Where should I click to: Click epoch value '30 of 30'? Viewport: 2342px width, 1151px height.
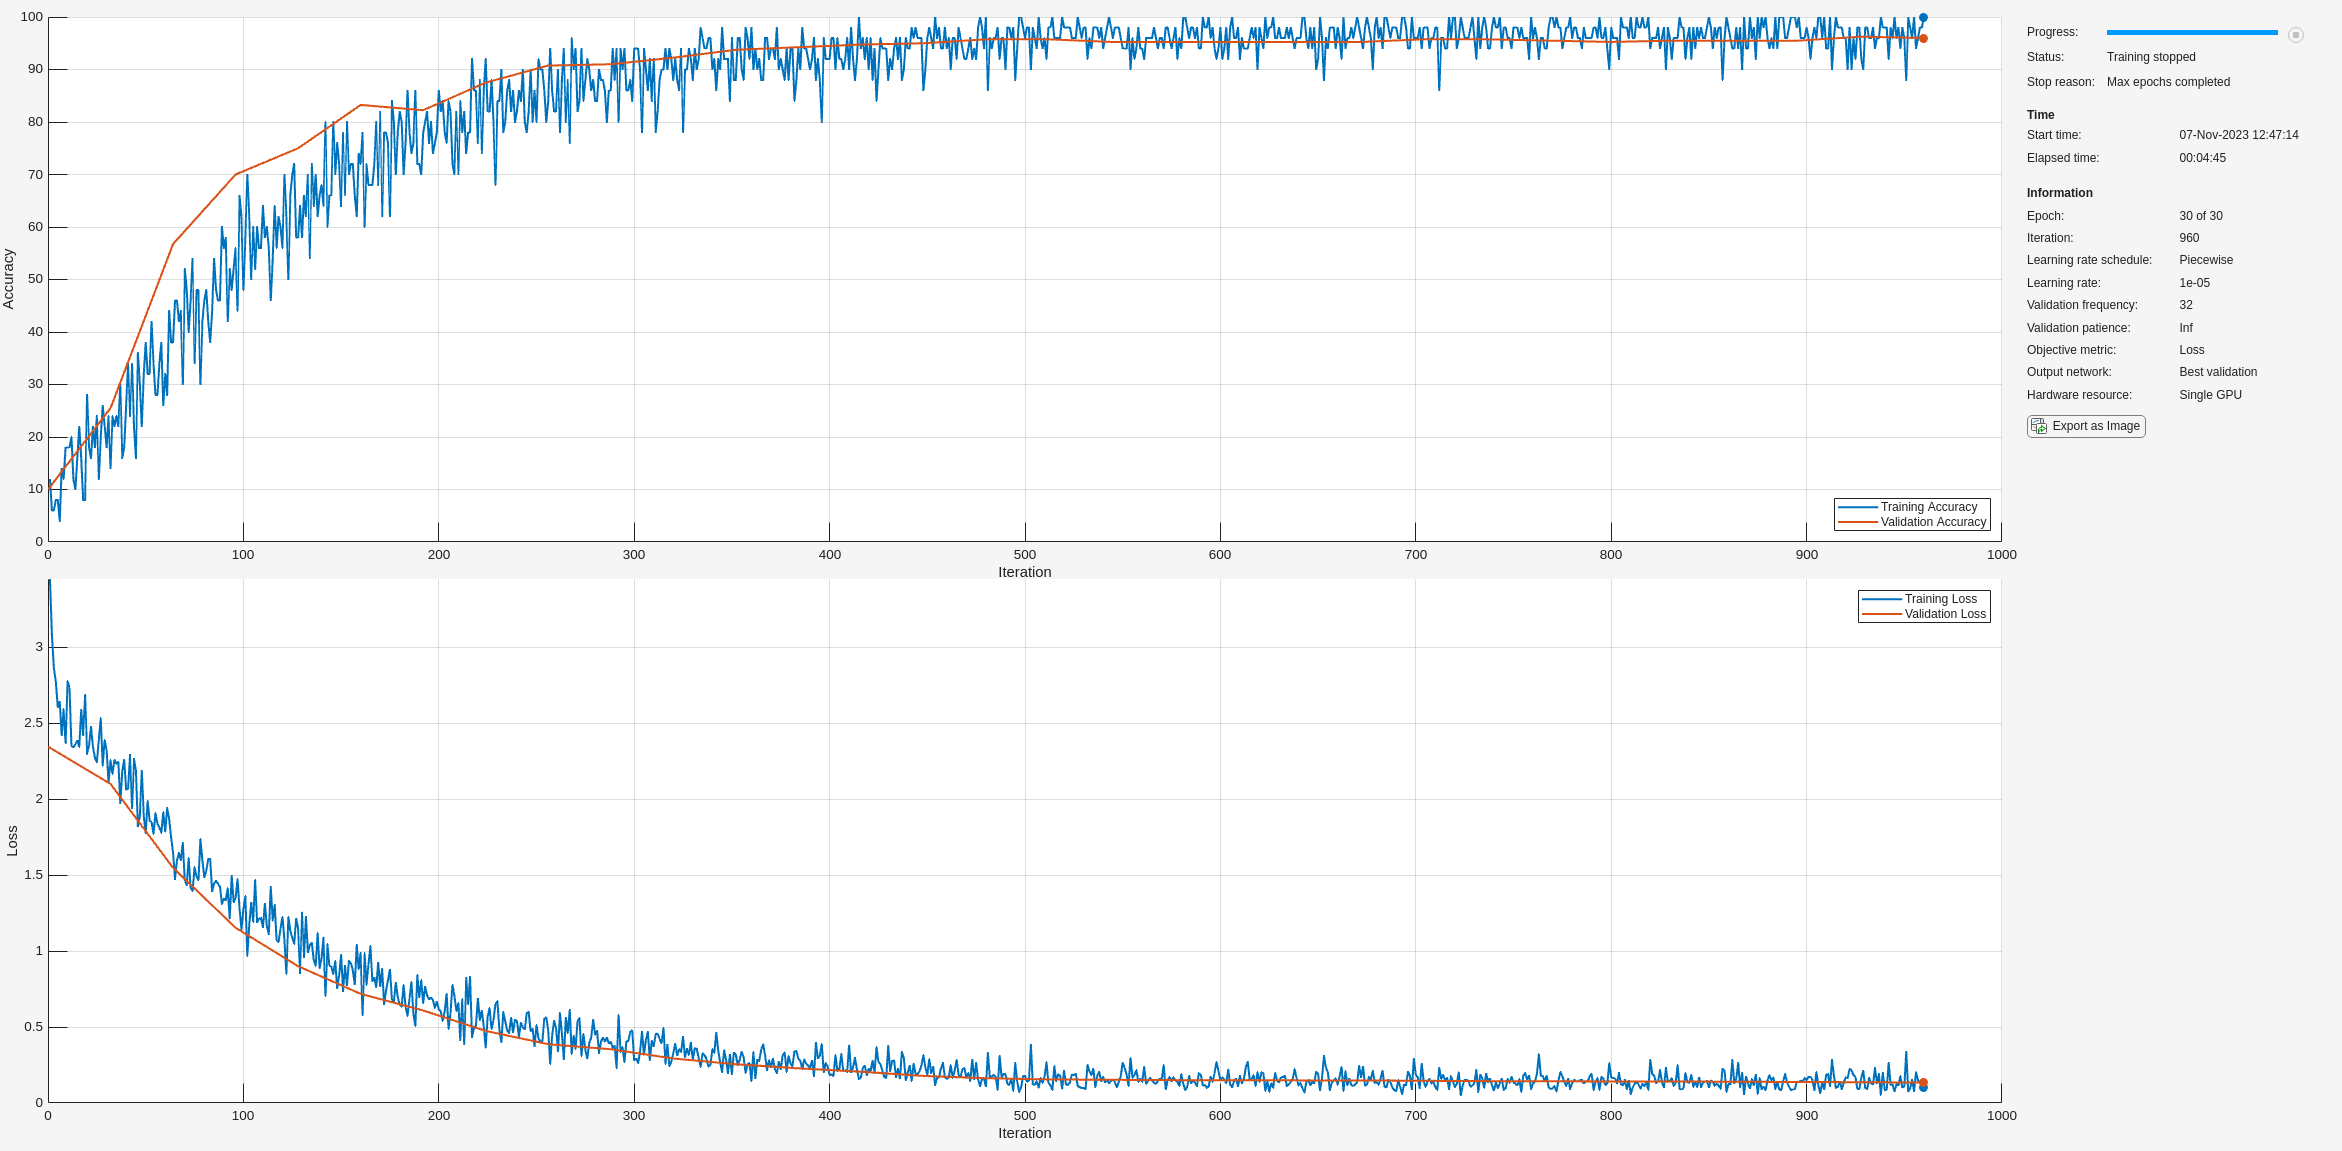click(x=2201, y=216)
